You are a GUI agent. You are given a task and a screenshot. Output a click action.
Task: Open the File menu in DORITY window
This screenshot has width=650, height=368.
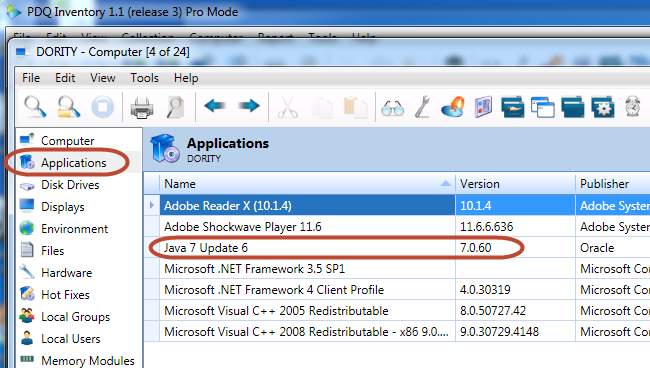pyautogui.click(x=31, y=78)
